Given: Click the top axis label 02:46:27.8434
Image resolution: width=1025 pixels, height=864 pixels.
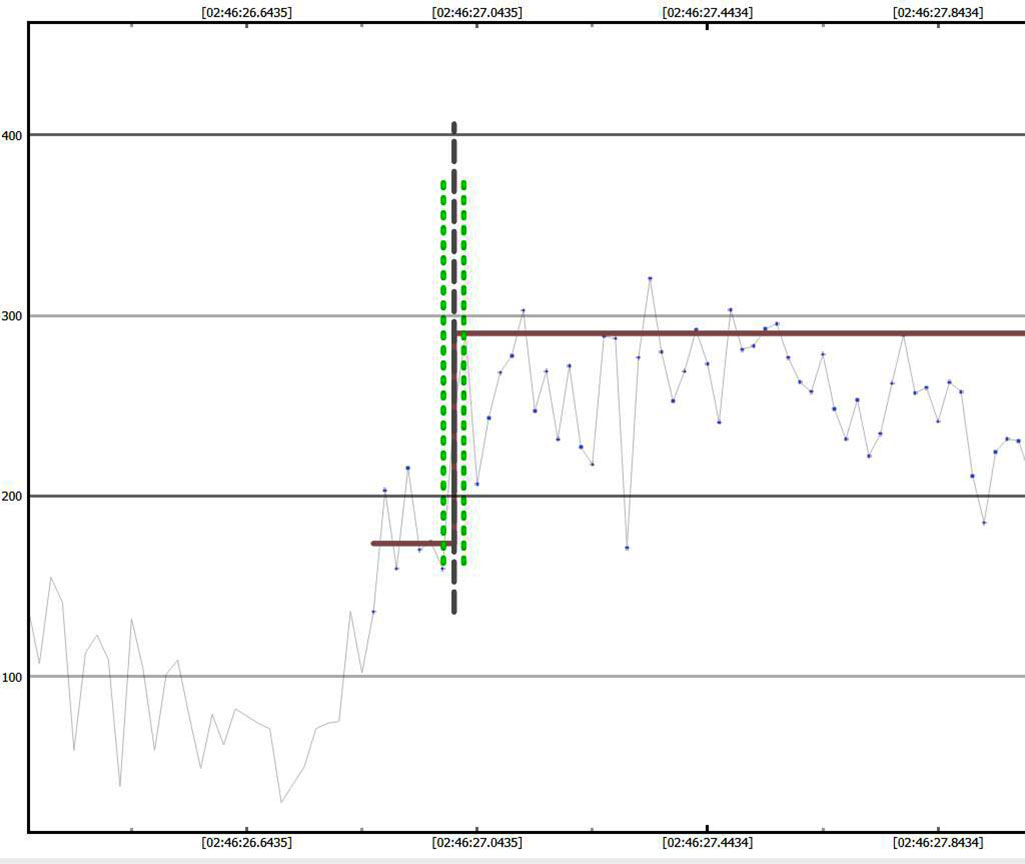Looking at the screenshot, I should click(938, 13).
